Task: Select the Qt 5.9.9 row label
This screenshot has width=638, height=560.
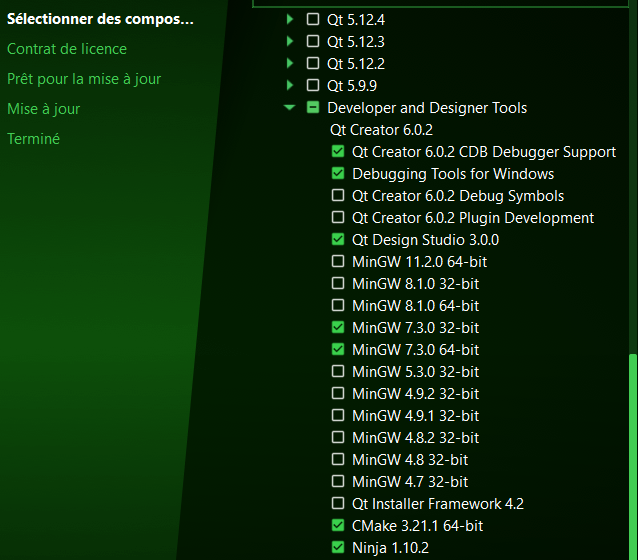Action: 352,85
